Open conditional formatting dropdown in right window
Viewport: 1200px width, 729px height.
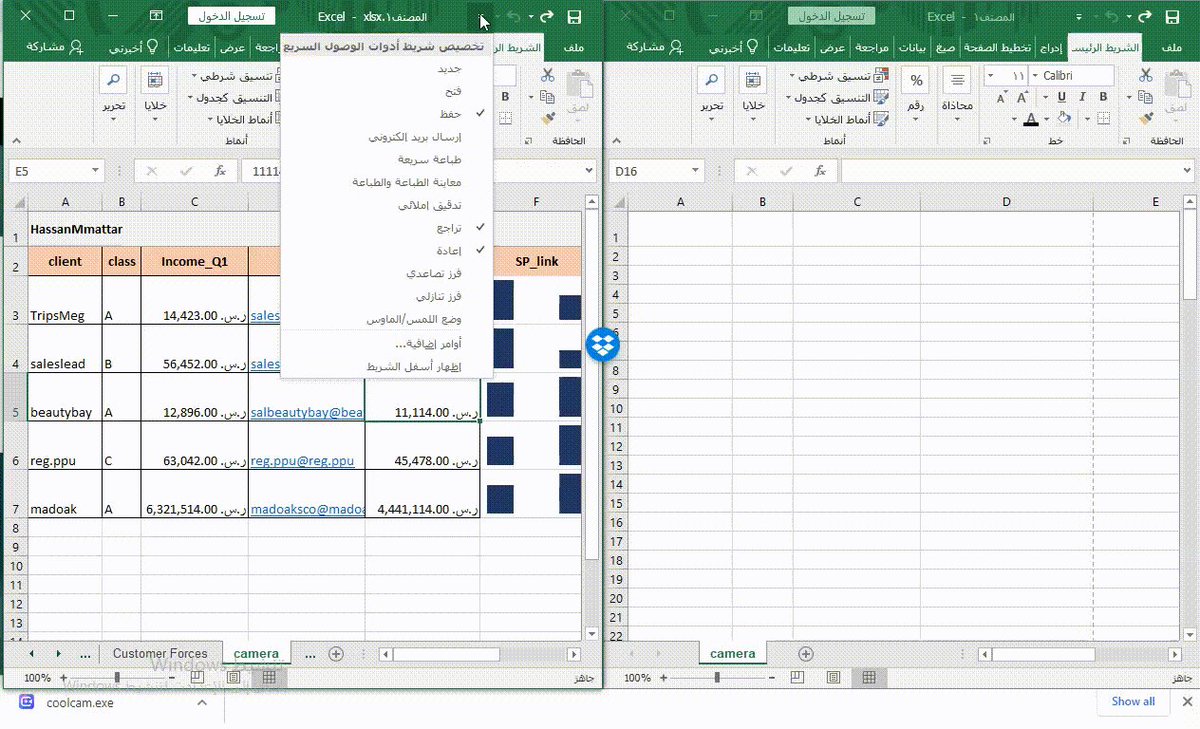click(x=838, y=75)
